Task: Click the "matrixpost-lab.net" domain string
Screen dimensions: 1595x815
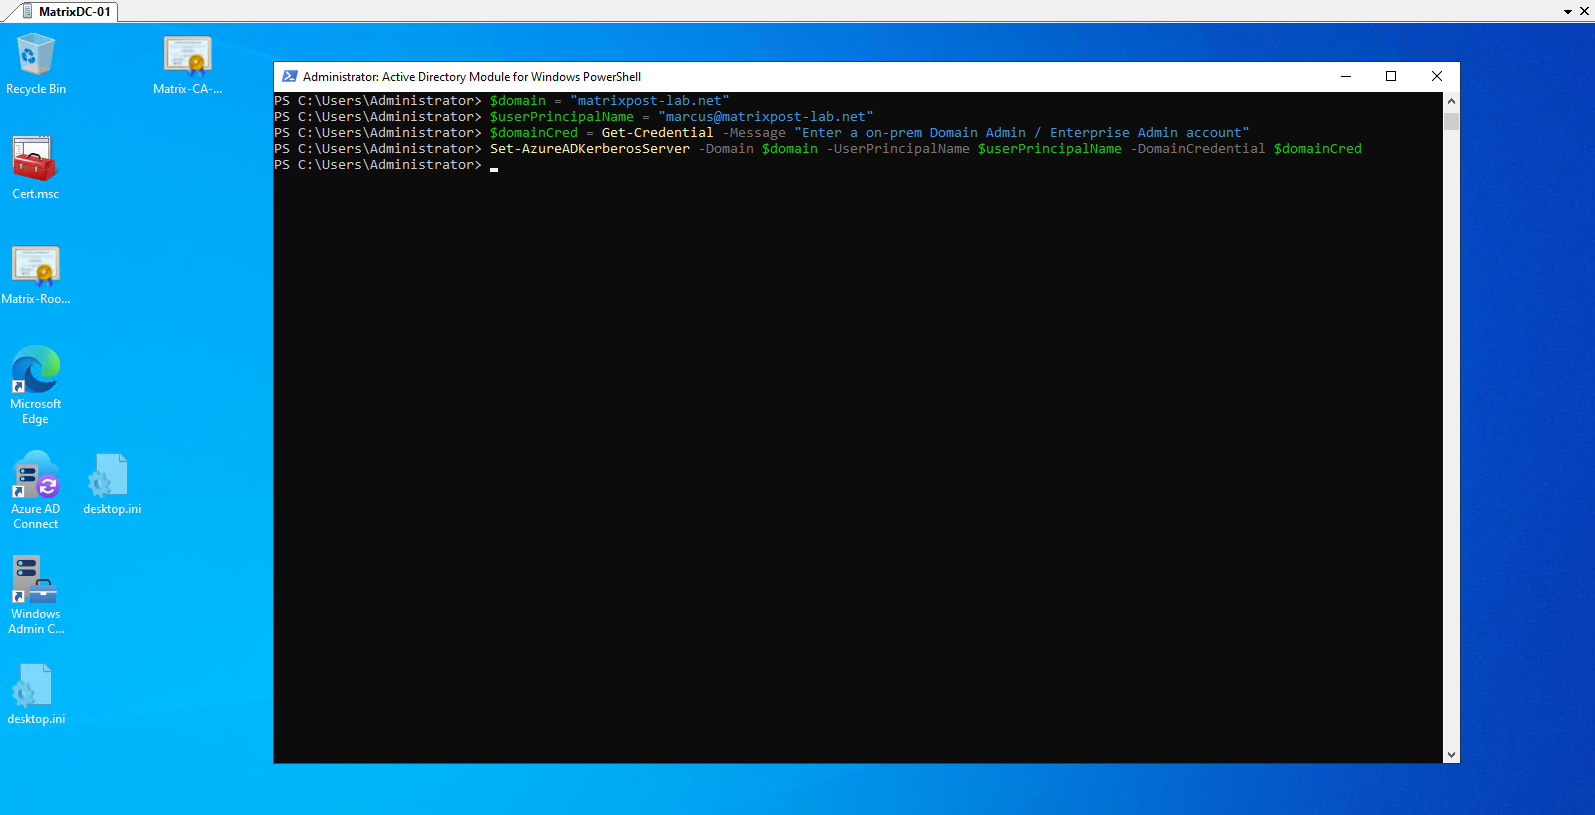Action: [x=650, y=101]
